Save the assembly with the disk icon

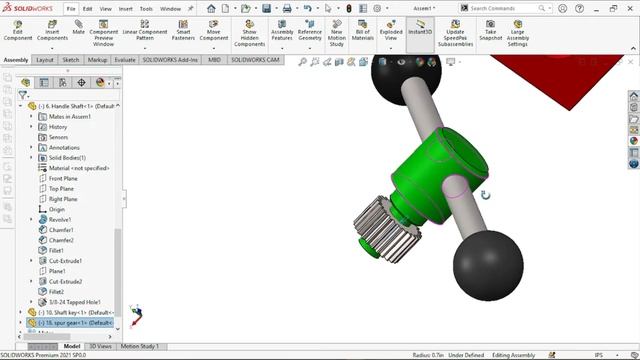click(267, 8)
